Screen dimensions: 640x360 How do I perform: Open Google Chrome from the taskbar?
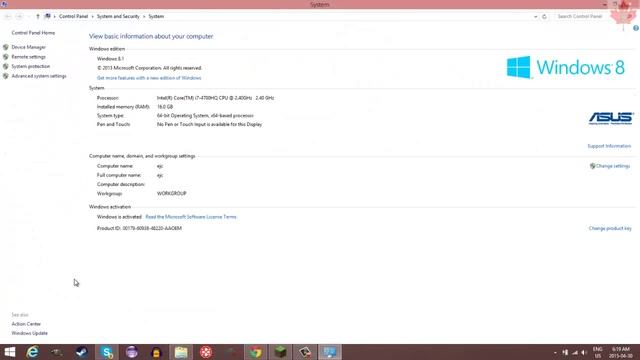pyautogui.click(x=256, y=352)
